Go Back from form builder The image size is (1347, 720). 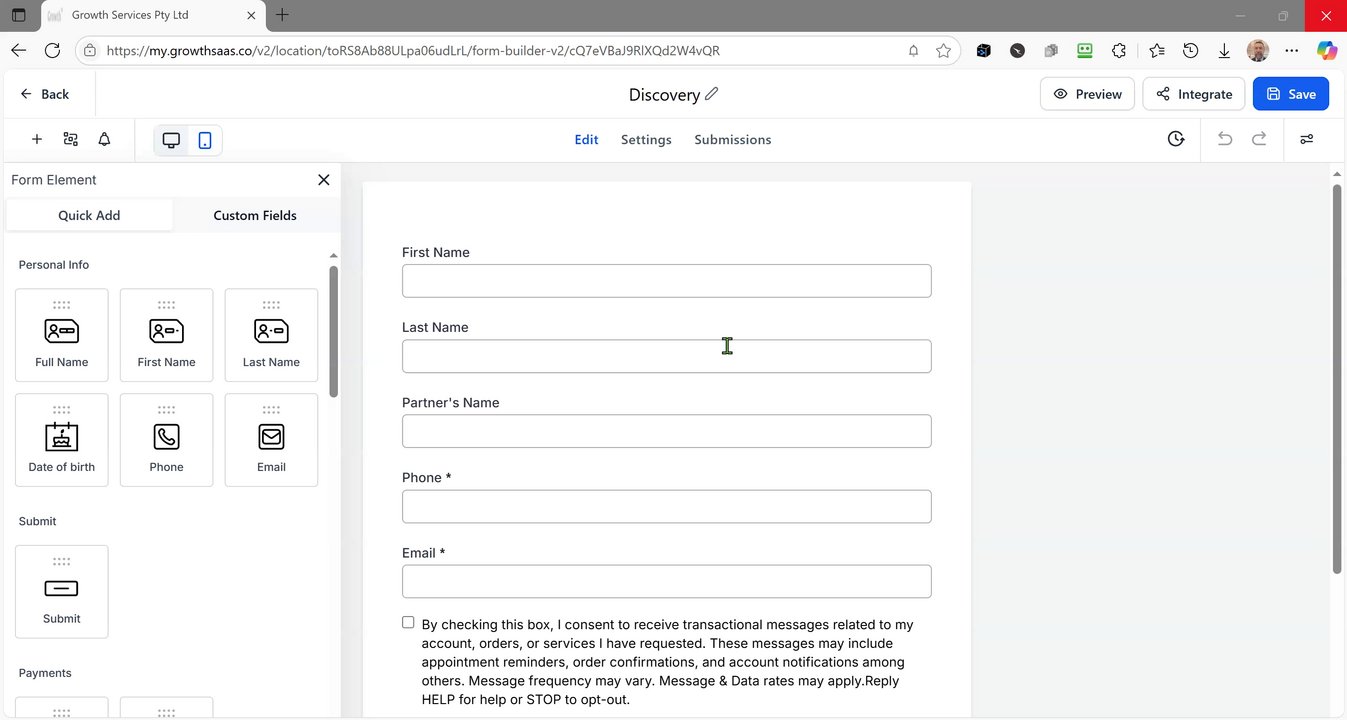45,94
